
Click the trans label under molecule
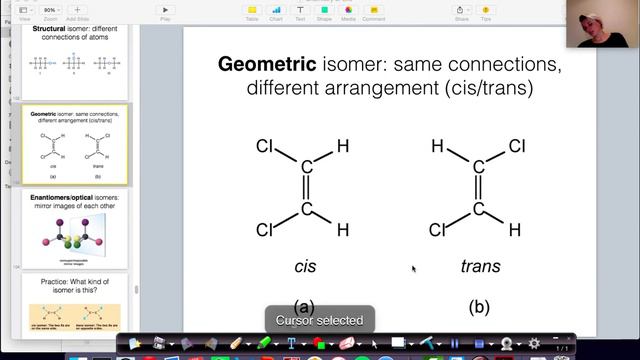pos(480,266)
